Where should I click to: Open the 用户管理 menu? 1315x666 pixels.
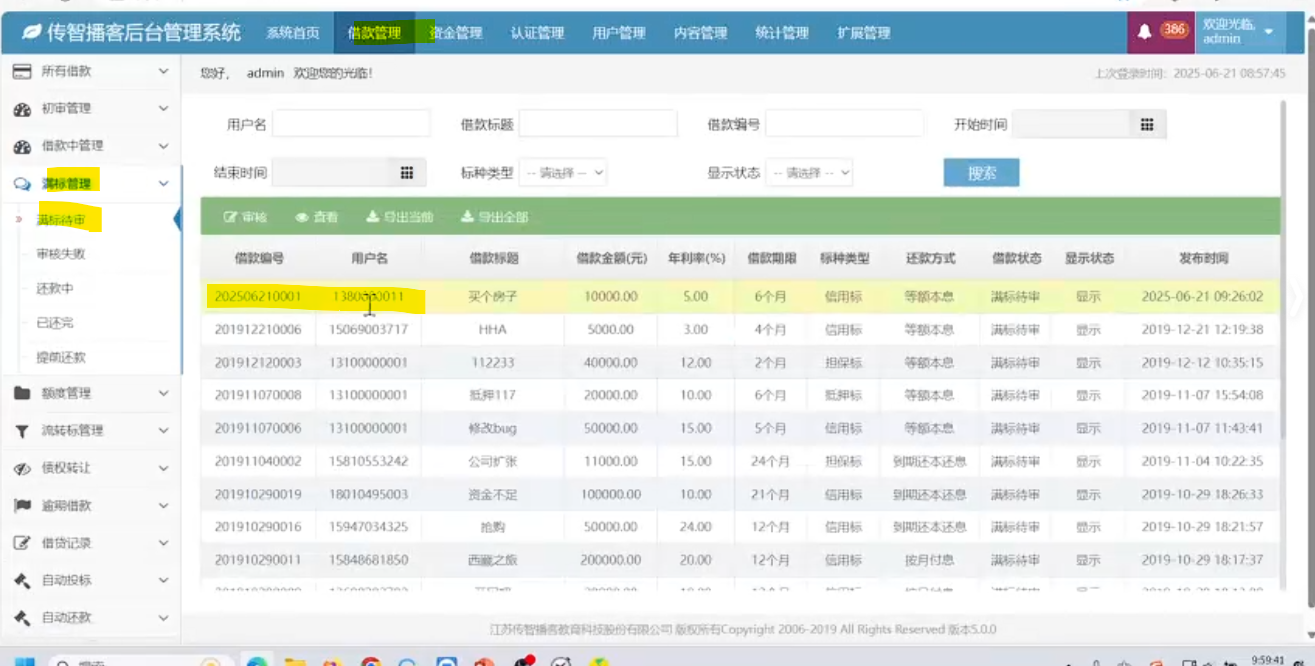619,33
